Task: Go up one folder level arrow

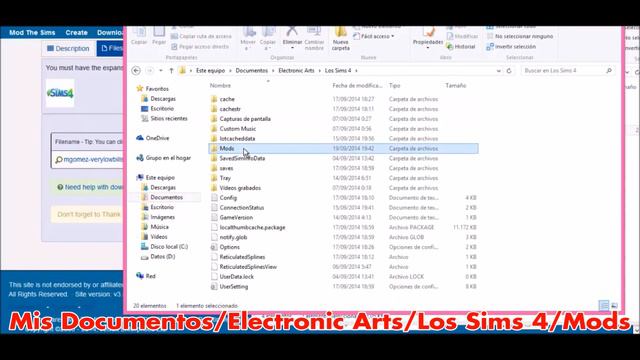Action: tap(171, 71)
